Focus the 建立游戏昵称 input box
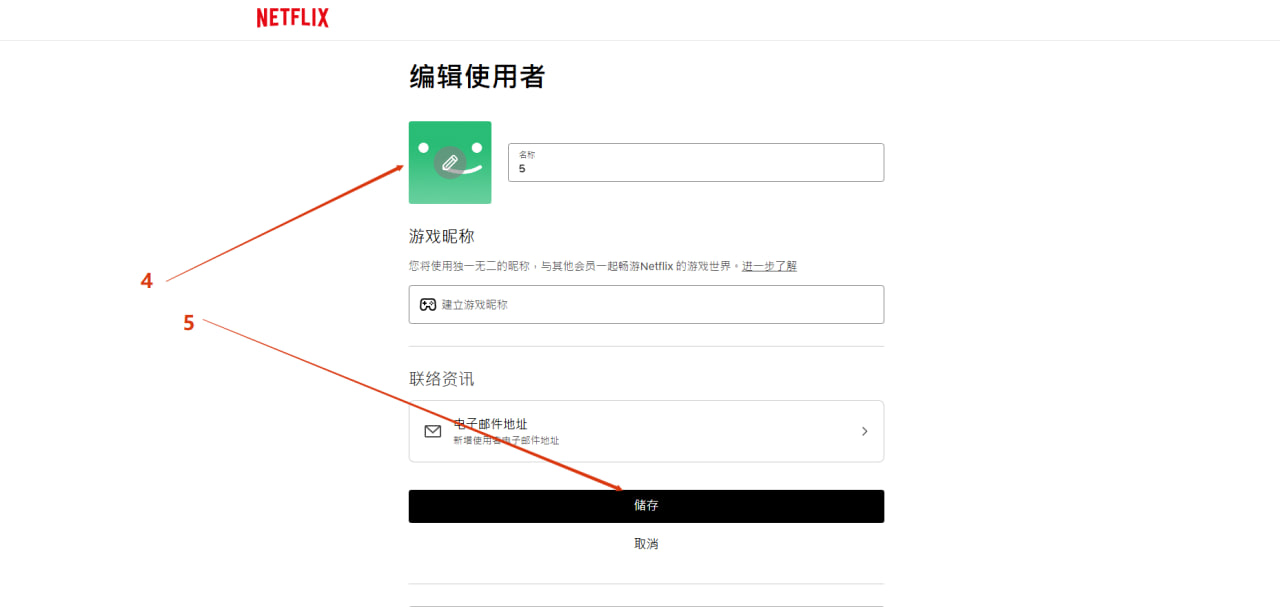Screen dimensions: 1280x607 (660, 304)
